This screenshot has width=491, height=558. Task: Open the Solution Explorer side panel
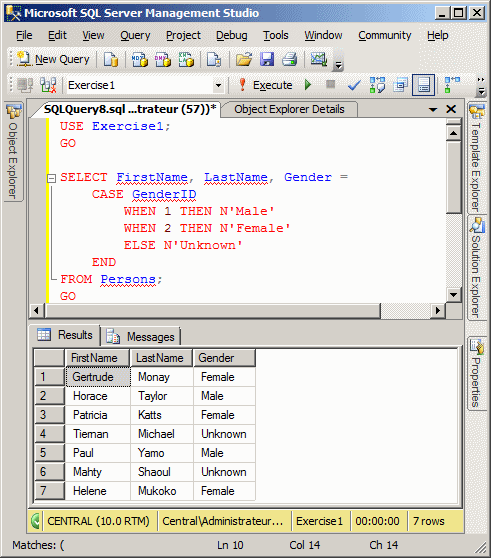coord(477,268)
